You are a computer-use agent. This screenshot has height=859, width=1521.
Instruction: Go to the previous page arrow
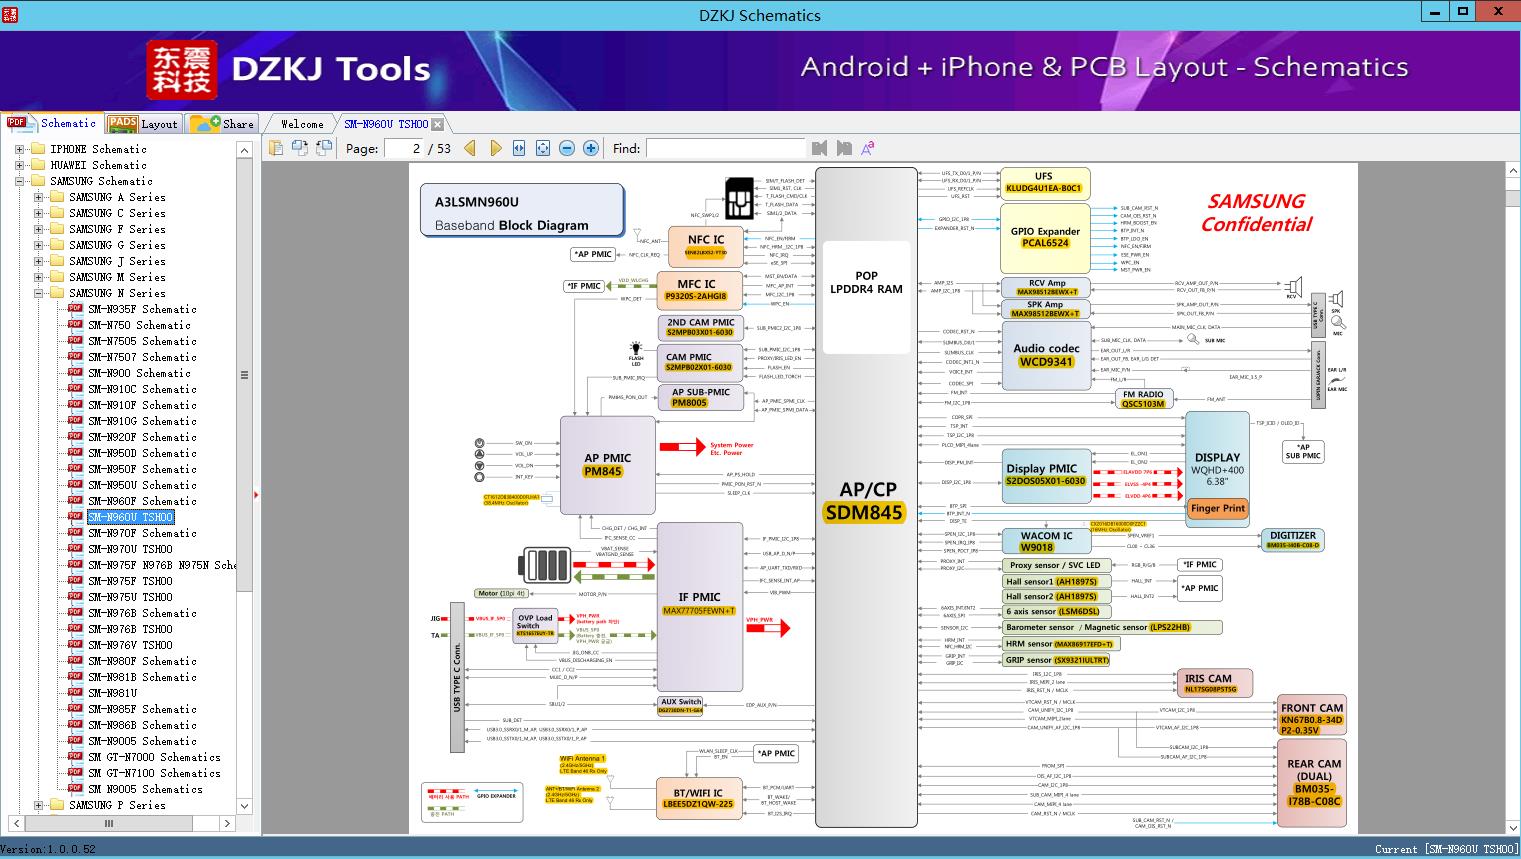coord(470,148)
